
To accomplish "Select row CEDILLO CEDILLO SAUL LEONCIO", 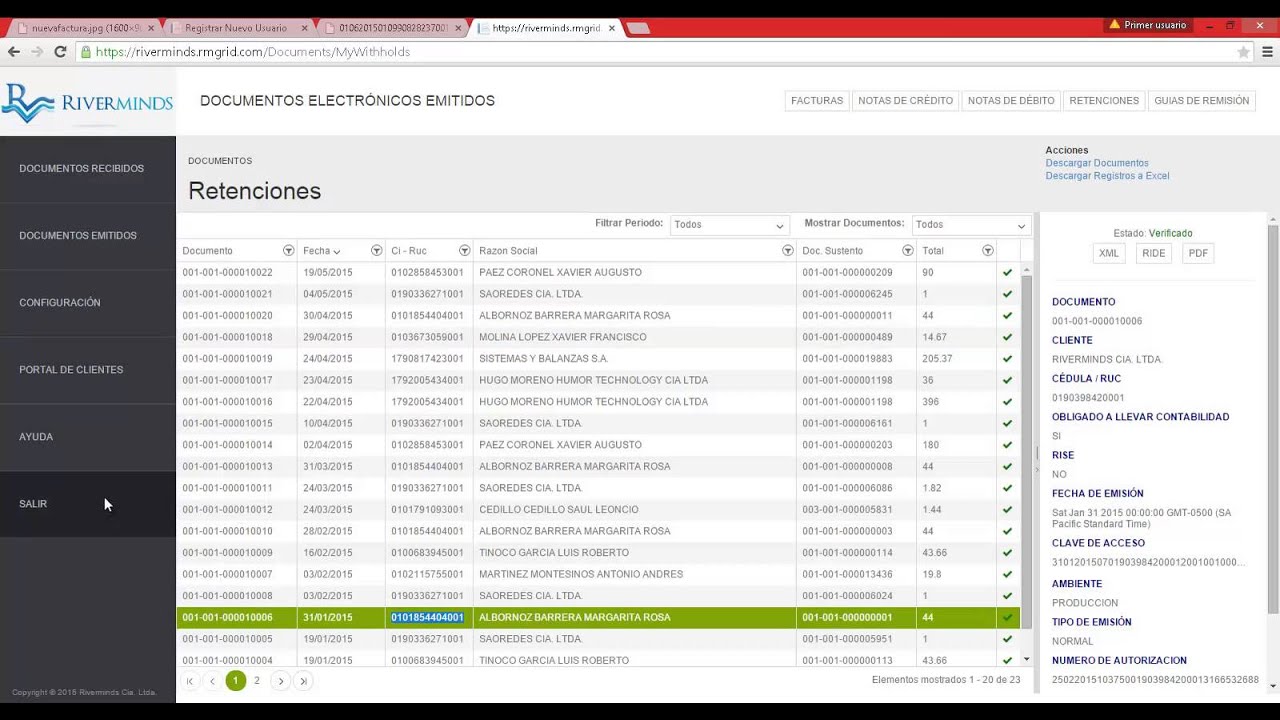I will pos(599,510).
